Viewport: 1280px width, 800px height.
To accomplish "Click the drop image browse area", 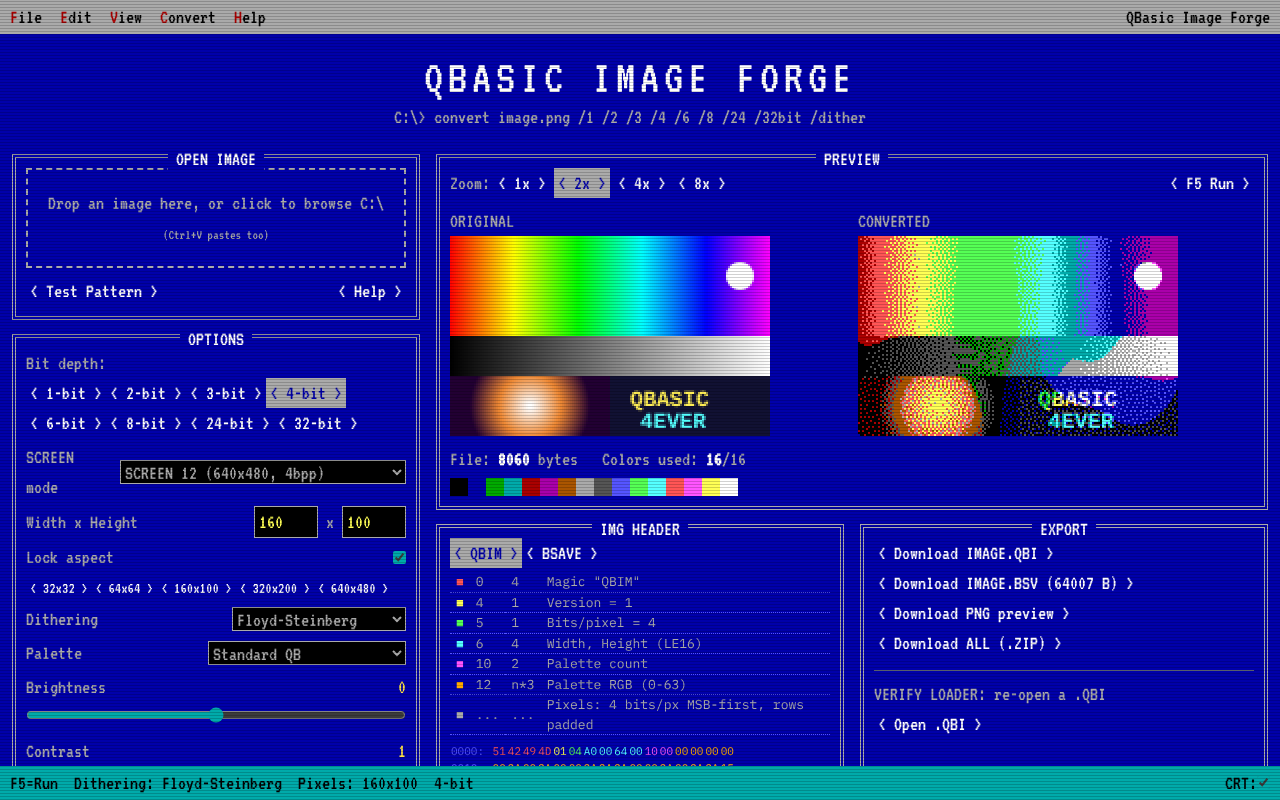I will [x=216, y=218].
